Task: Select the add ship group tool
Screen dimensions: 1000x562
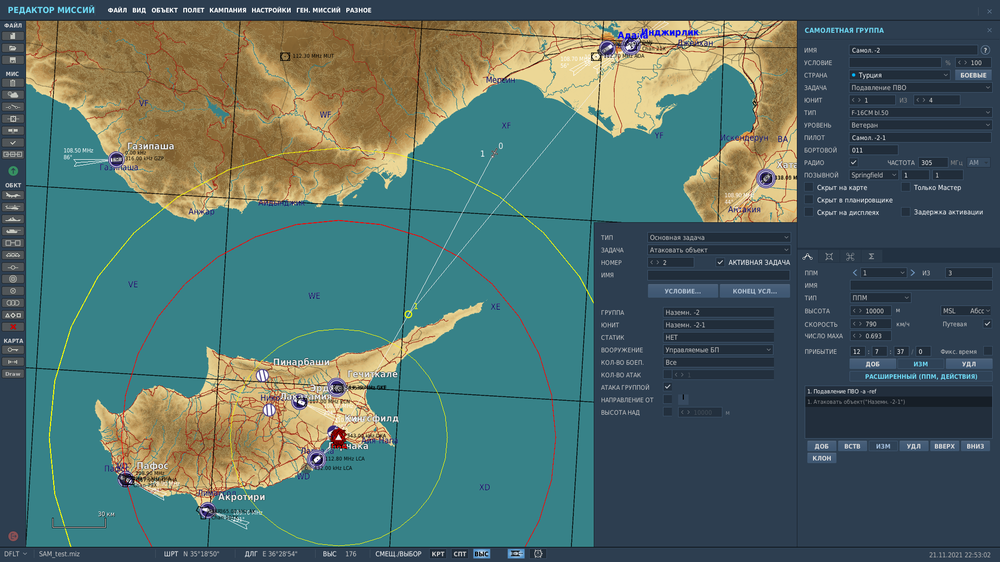Action: click(x=13, y=219)
